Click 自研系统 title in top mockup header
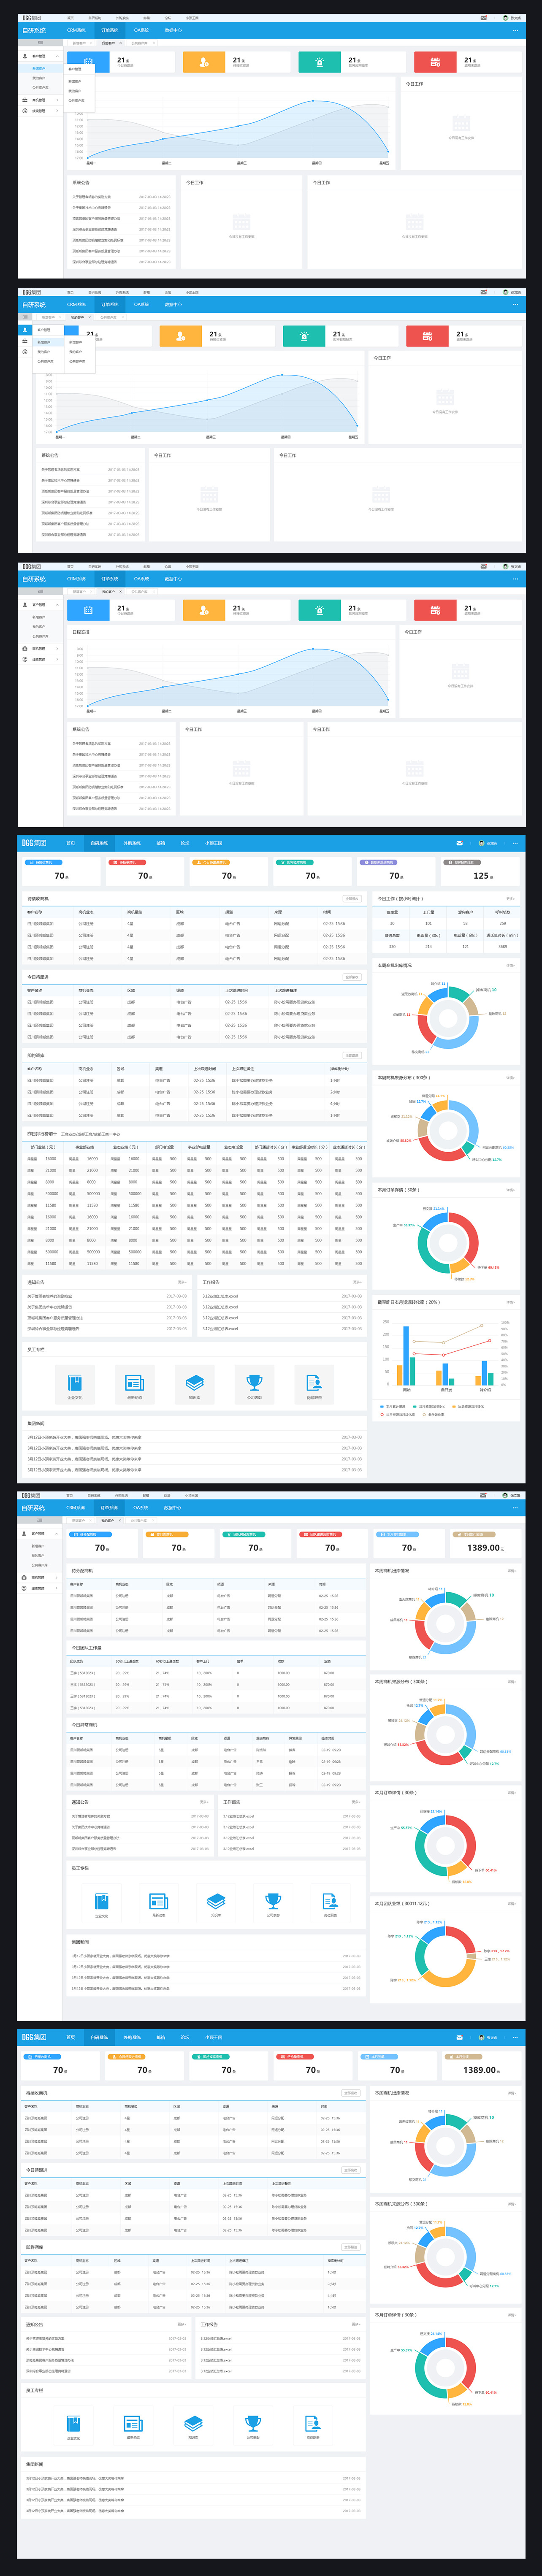Screen dimensions: 542x2576 click(x=34, y=30)
